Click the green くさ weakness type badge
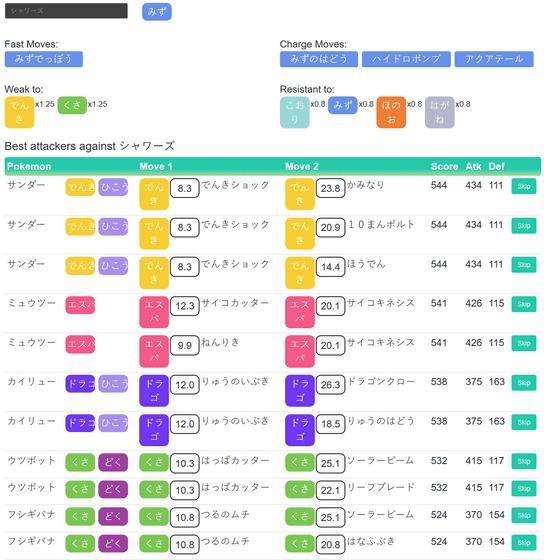 coord(72,105)
